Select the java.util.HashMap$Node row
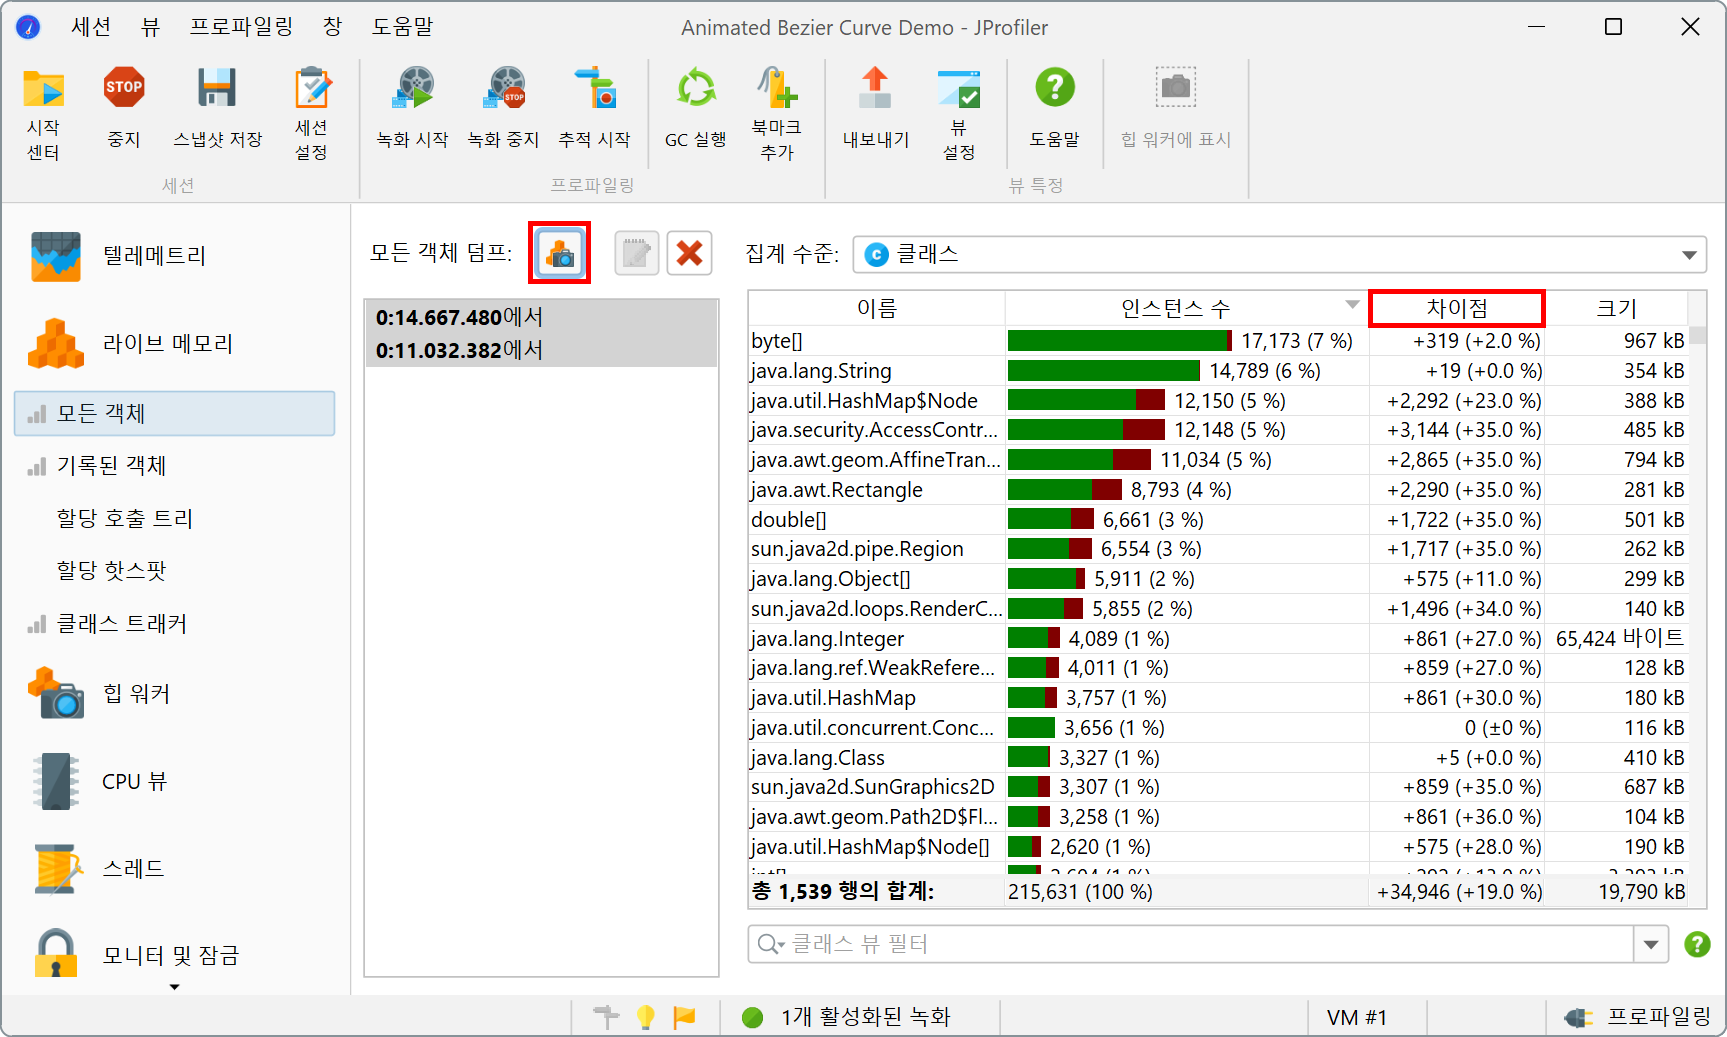 click(1218, 401)
